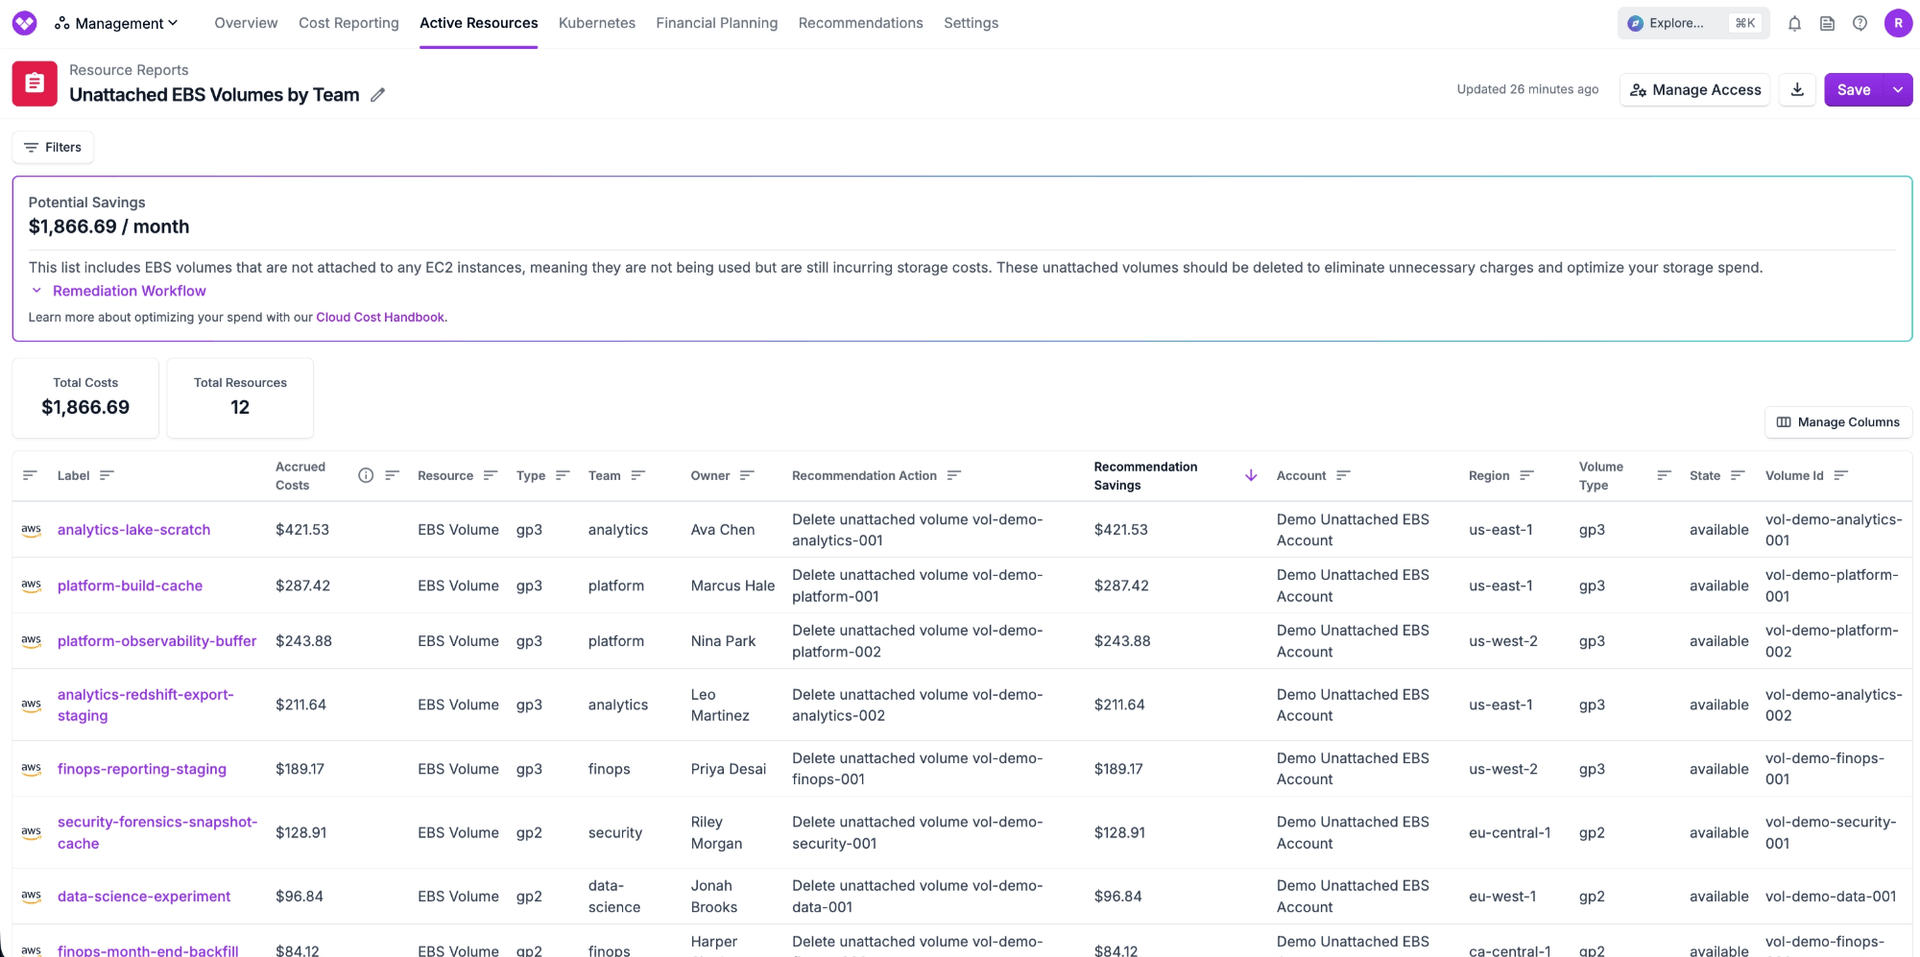Click AWS icon for platform-build-cache row
The image size is (1920, 957).
(31, 586)
